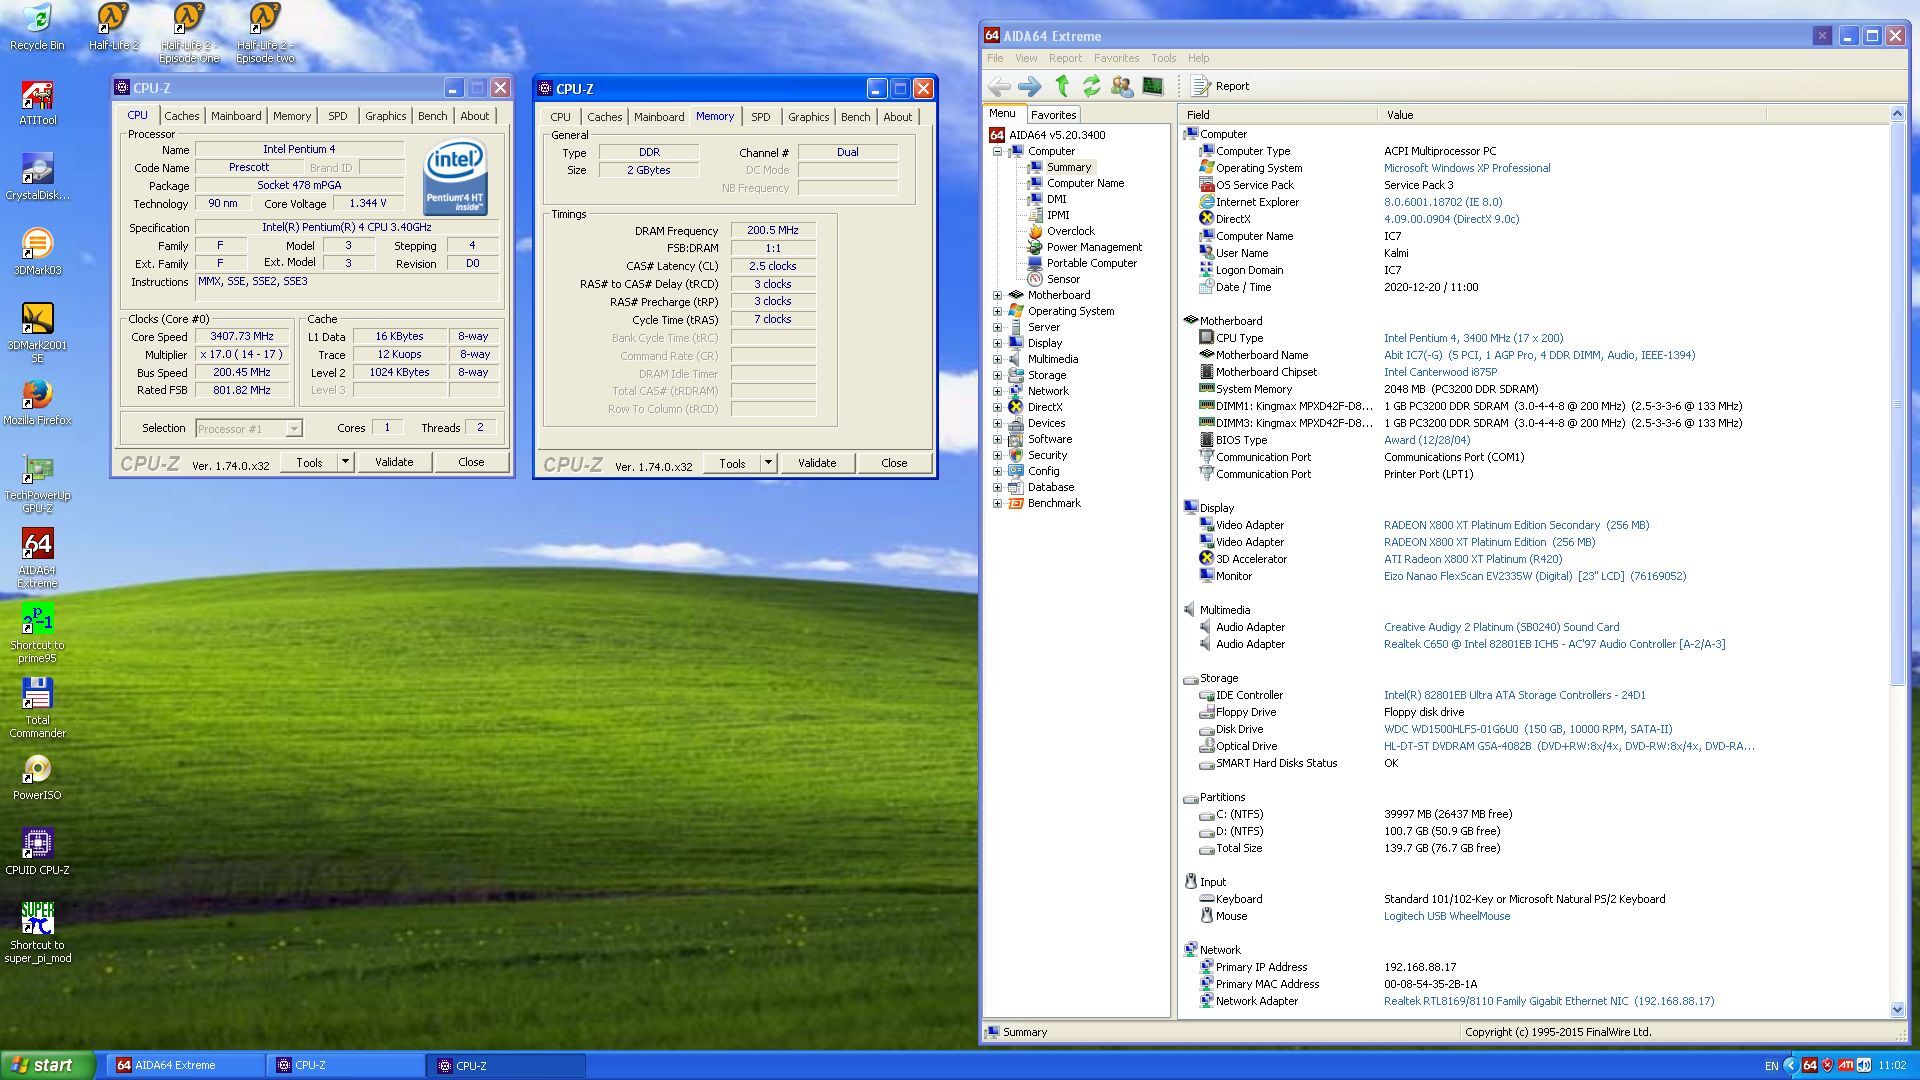
Task: Open the Report wizard in AIDA64 toolbar
Action: coord(1220,87)
